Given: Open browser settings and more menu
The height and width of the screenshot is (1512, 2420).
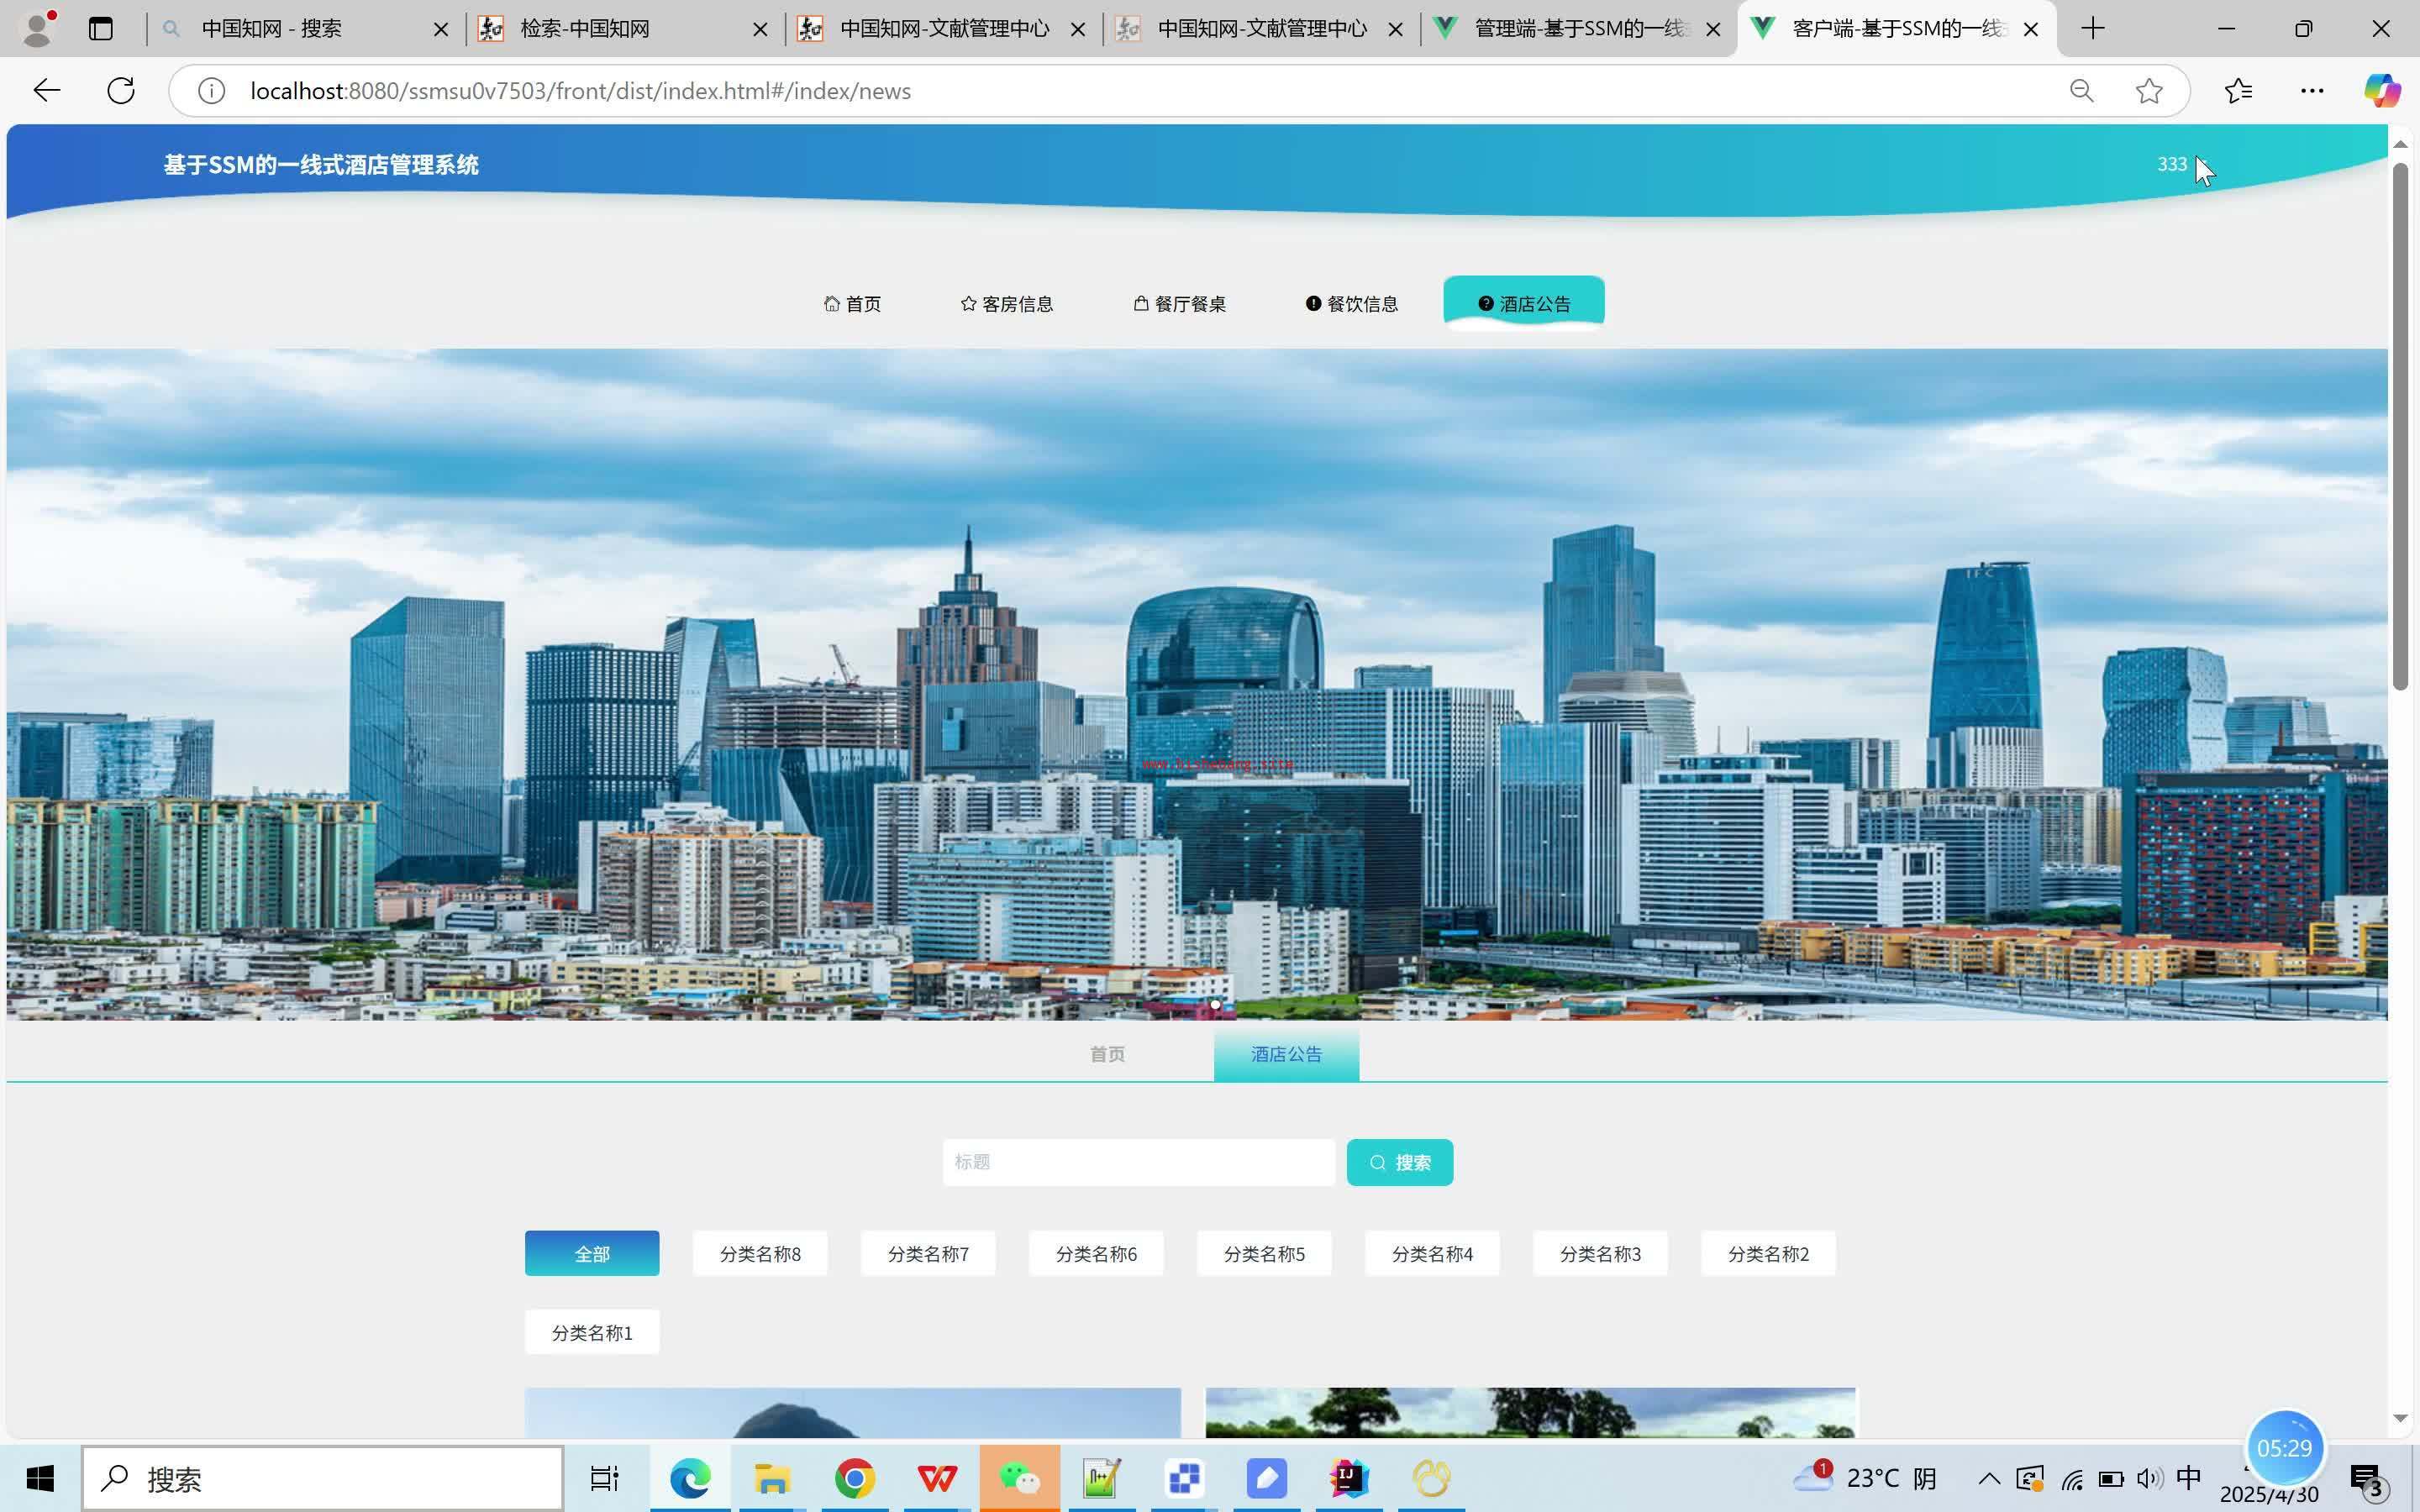Looking at the screenshot, I should (2311, 91).
